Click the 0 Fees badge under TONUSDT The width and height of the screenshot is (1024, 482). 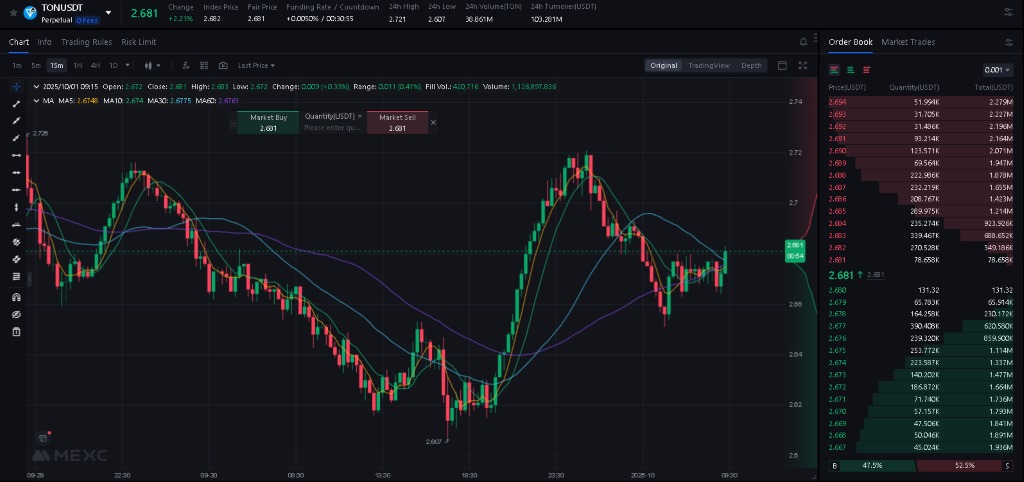point(87,21)
